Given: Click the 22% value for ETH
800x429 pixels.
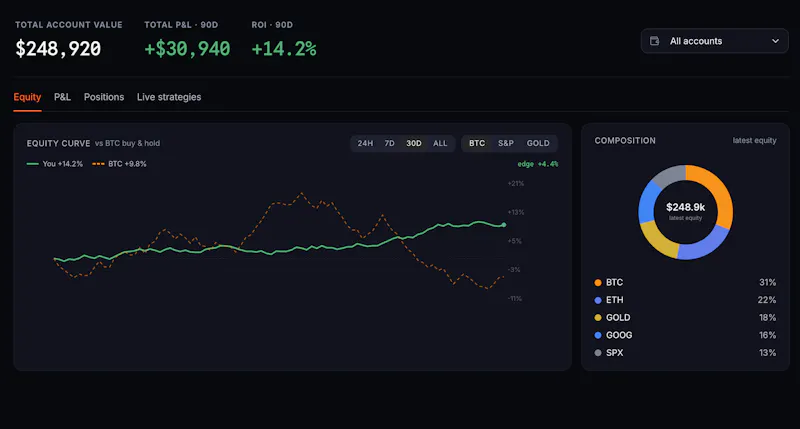Looking at the screenshot, I should pos(767,300).
